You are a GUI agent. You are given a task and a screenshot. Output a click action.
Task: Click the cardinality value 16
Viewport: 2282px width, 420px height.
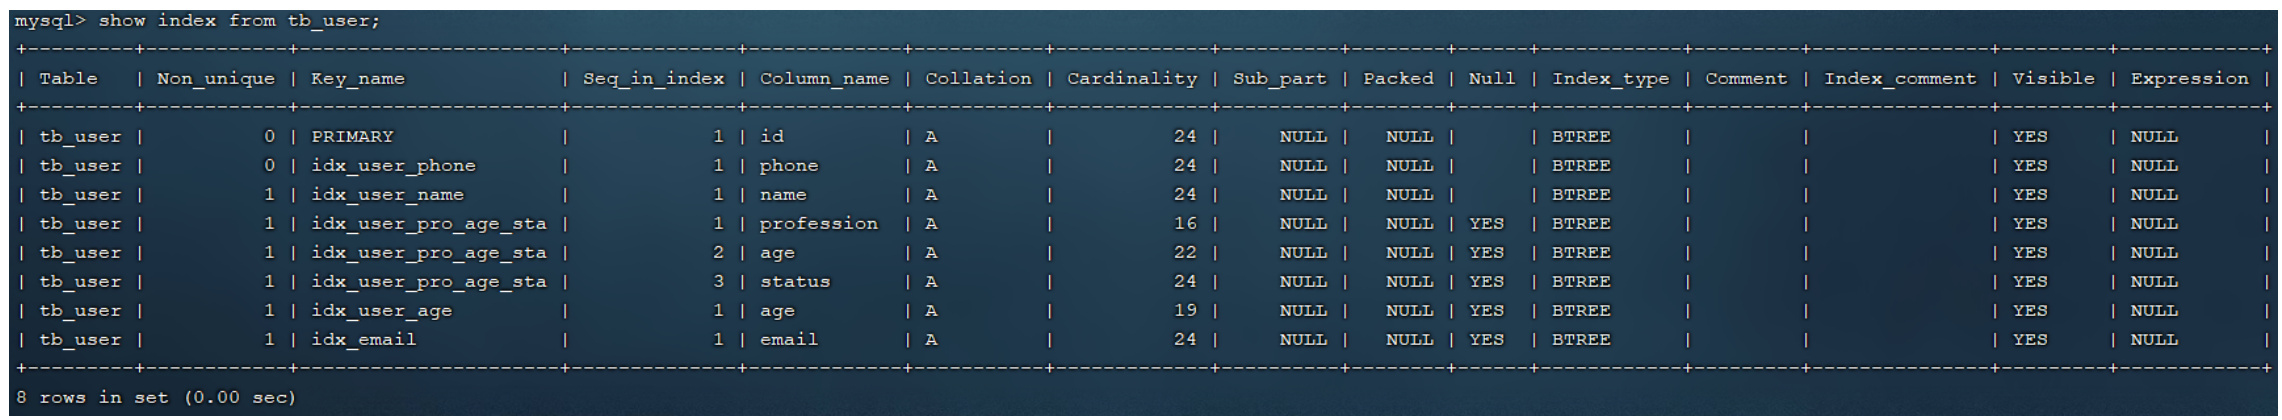coord(1185,224)
